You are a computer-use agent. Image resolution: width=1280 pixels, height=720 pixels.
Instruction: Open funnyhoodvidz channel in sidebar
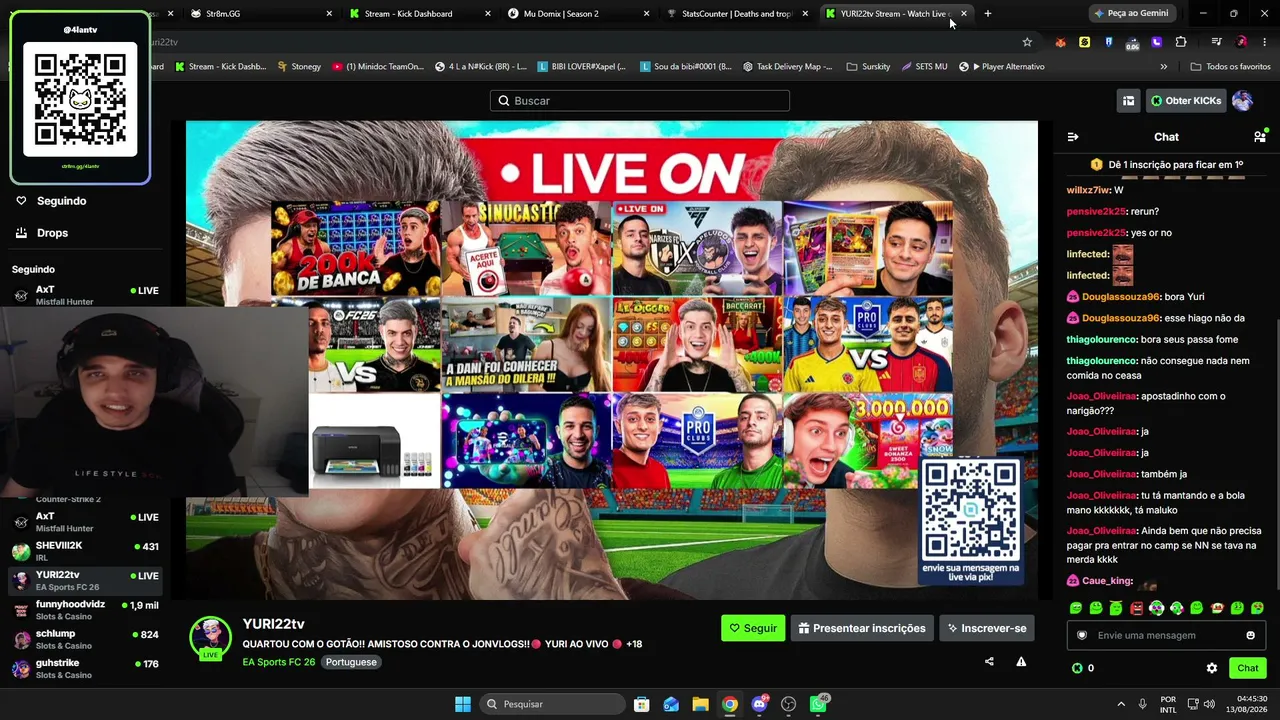(85, 610)
